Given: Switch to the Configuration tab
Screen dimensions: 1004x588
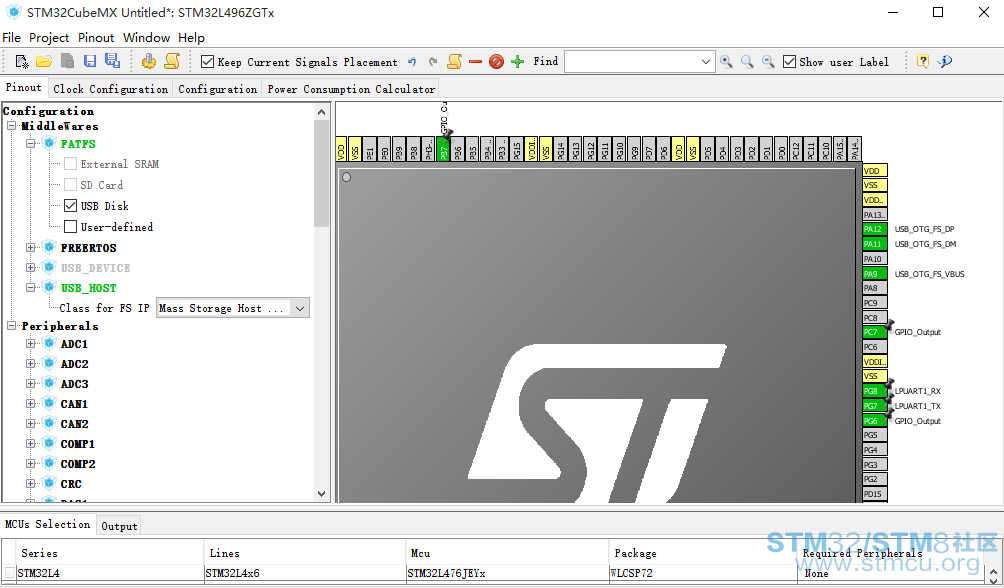Looking at the screenshot, I should coord(218,89).
